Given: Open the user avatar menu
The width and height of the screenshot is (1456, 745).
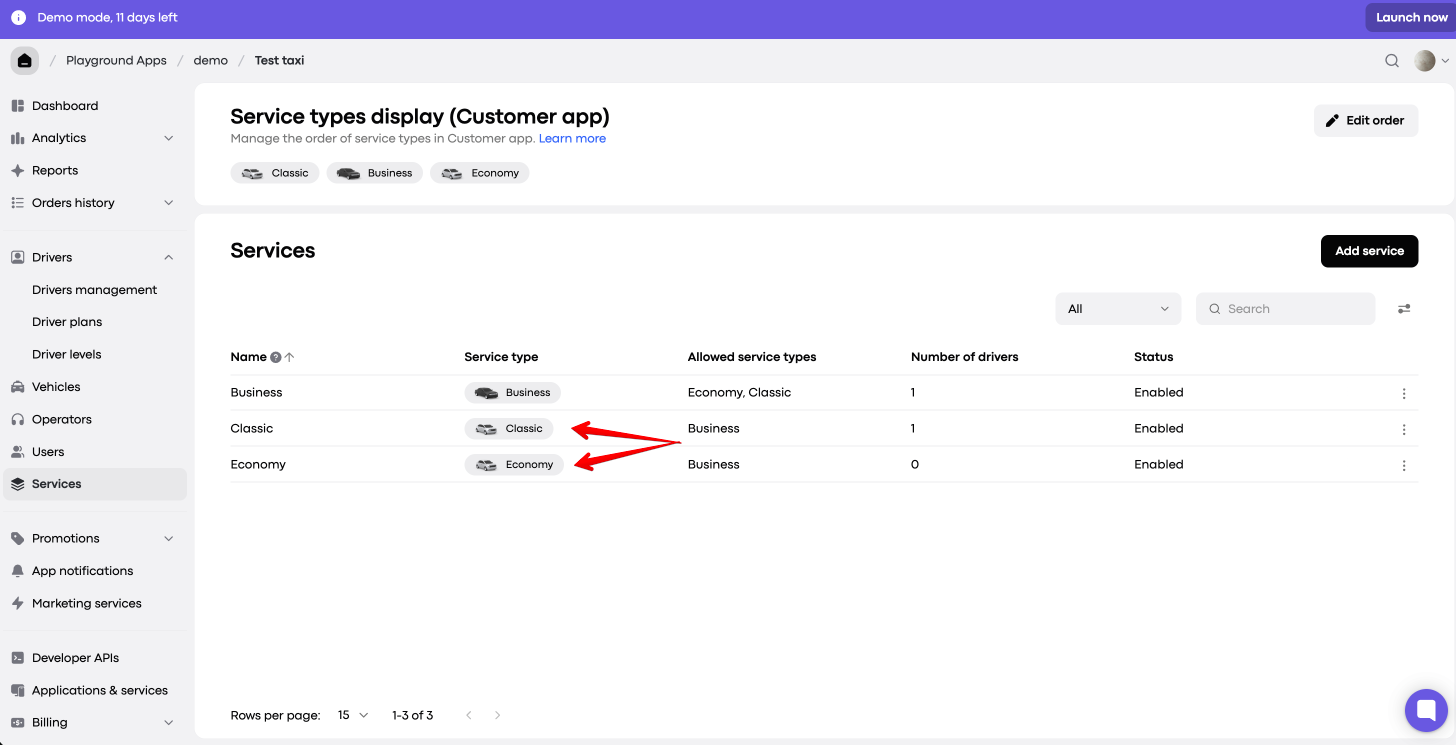Looking at the screenshot, I should [x=1431, y=61].
